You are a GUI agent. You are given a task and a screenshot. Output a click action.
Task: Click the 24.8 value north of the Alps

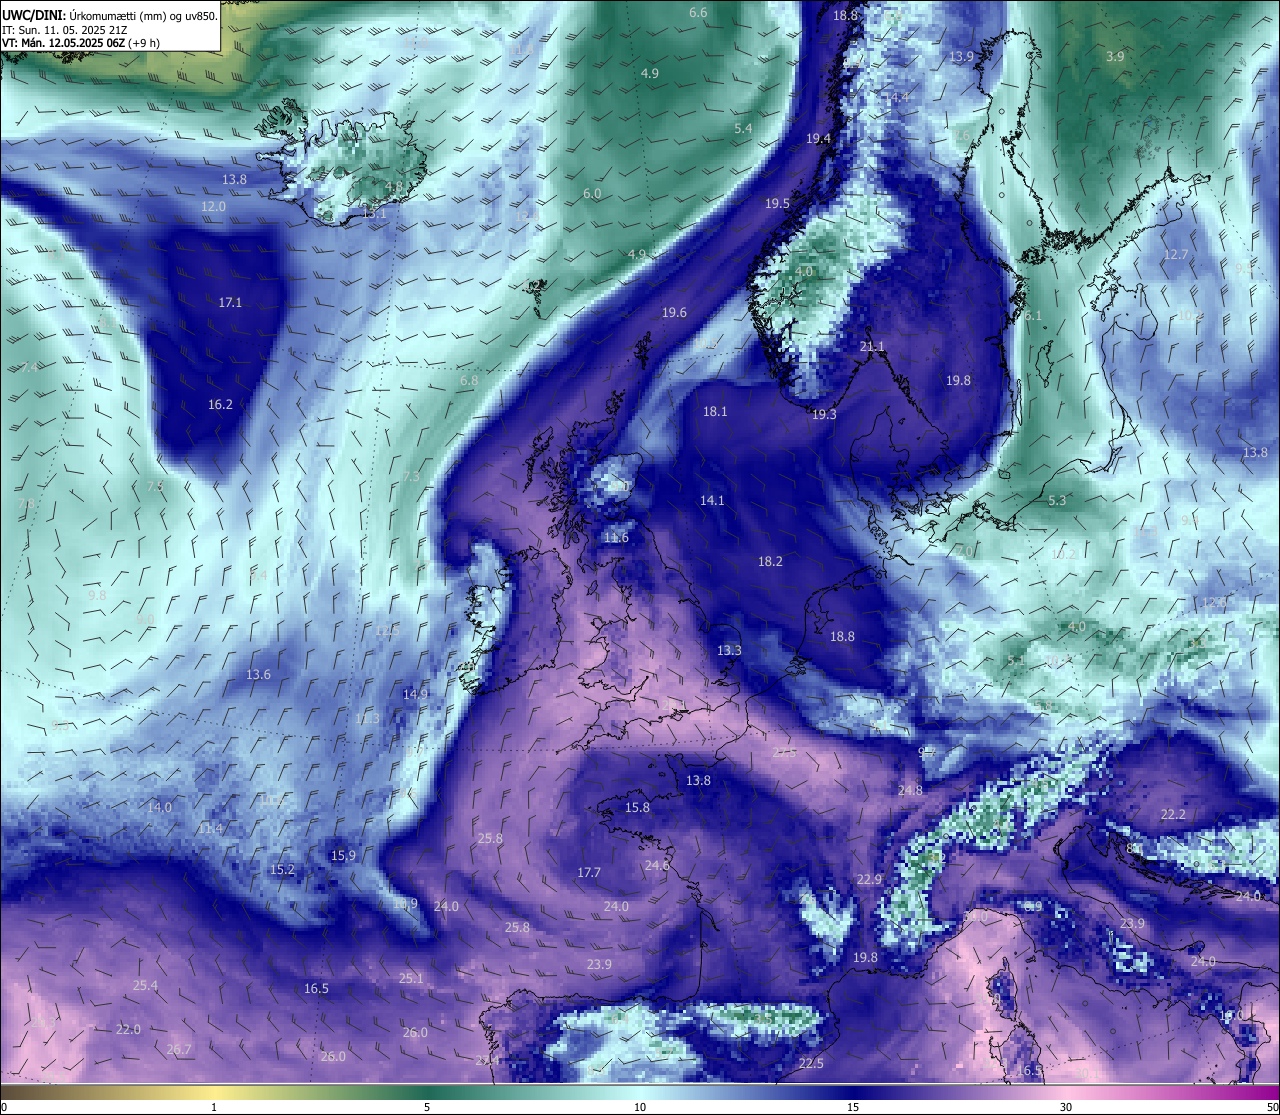point(910,791)
